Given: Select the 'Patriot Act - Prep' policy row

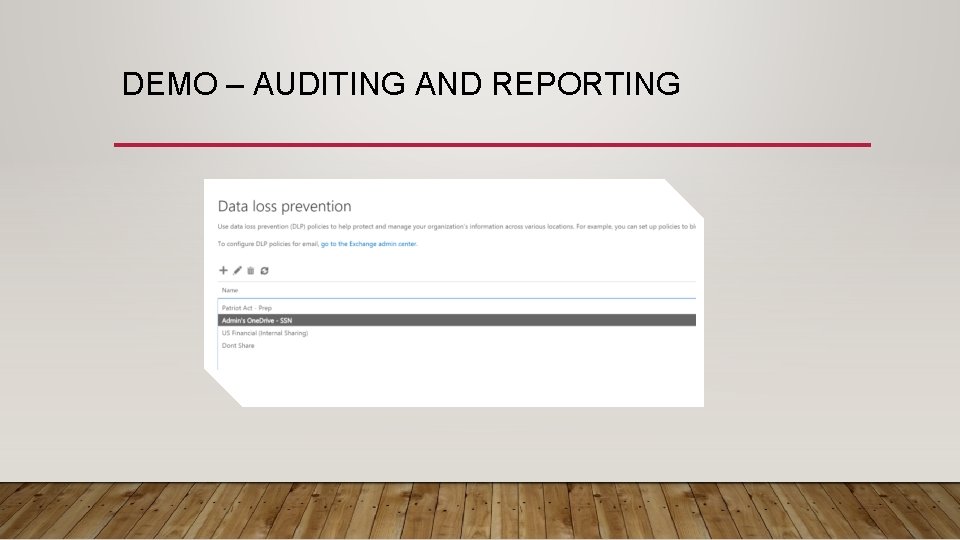Looking at the screenshot, I should 457,308.
